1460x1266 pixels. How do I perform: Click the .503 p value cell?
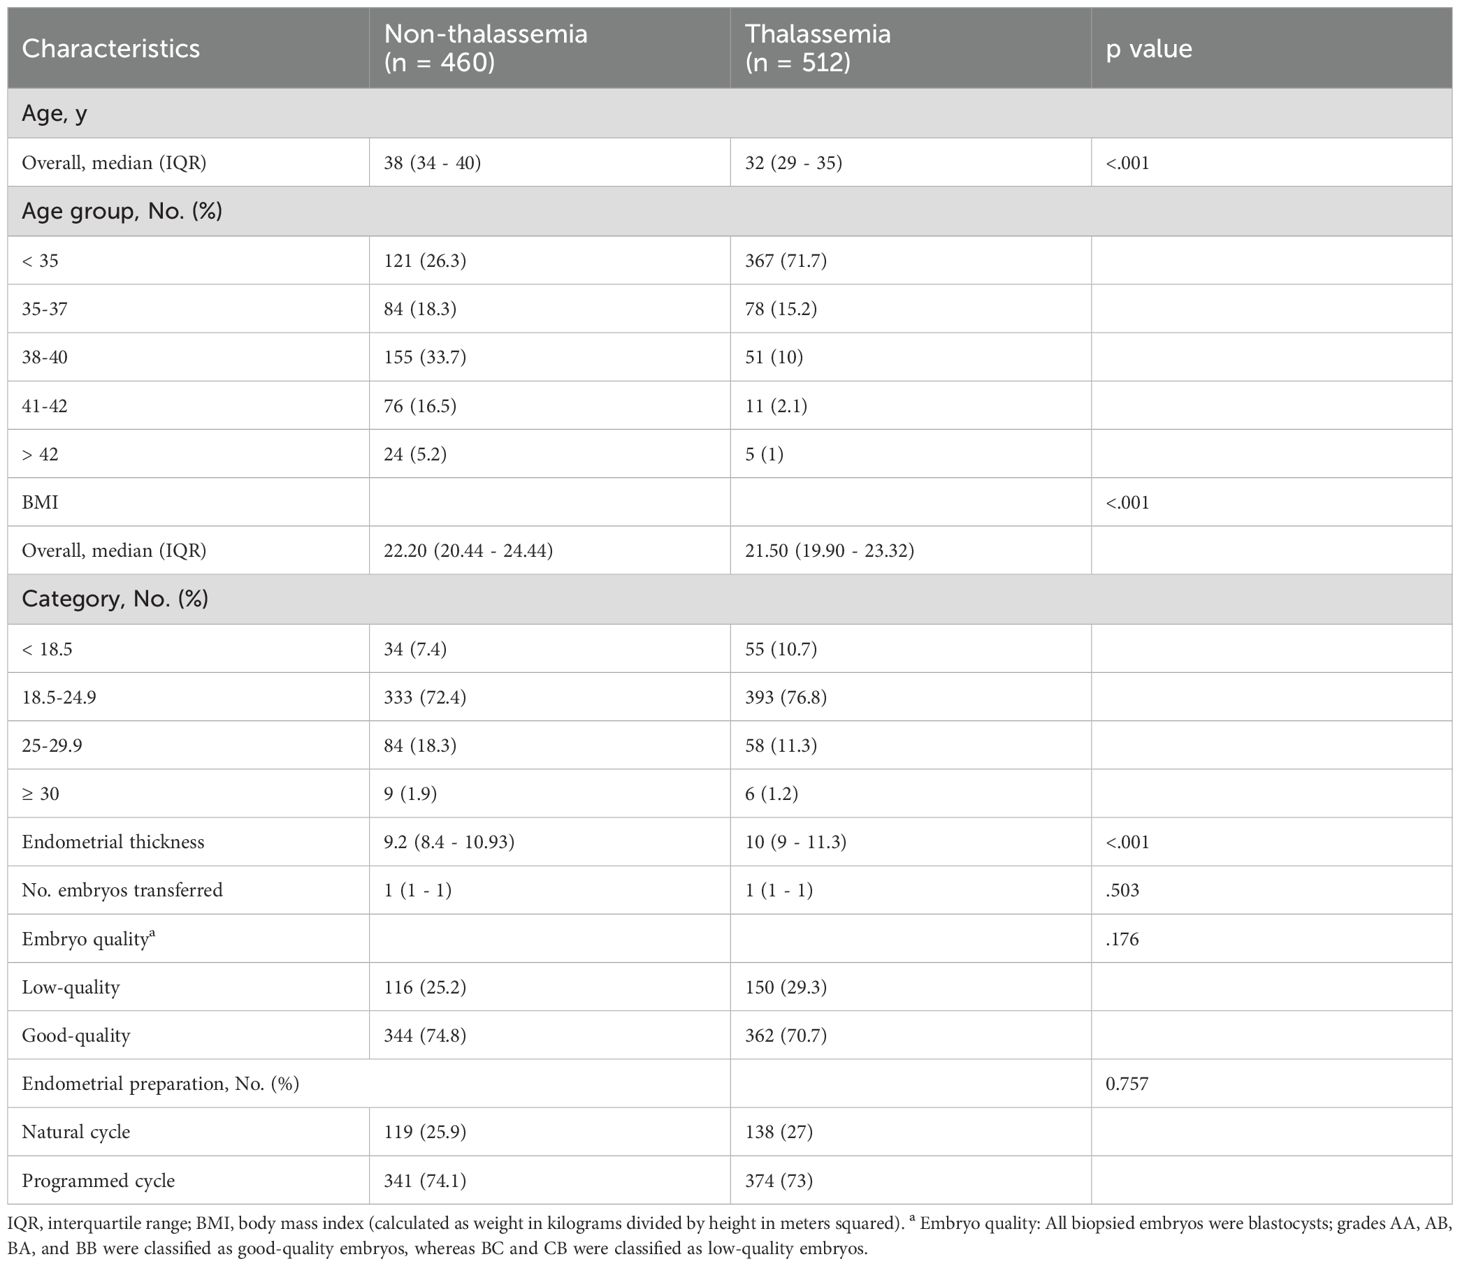point(1124,890)
